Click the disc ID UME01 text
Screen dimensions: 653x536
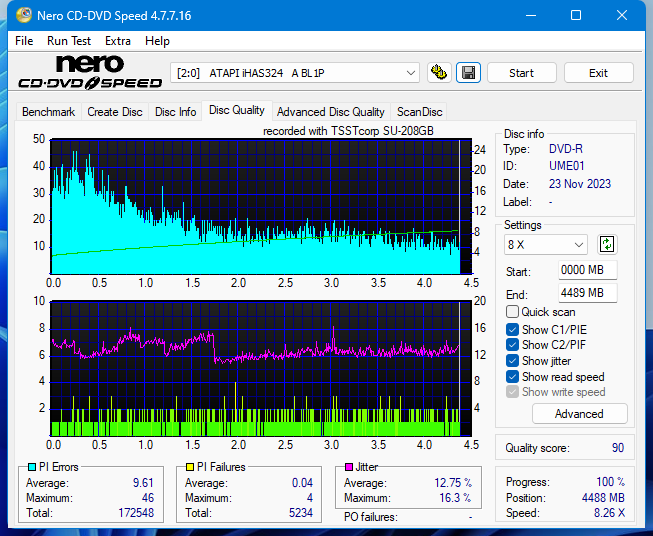[566, 166]
